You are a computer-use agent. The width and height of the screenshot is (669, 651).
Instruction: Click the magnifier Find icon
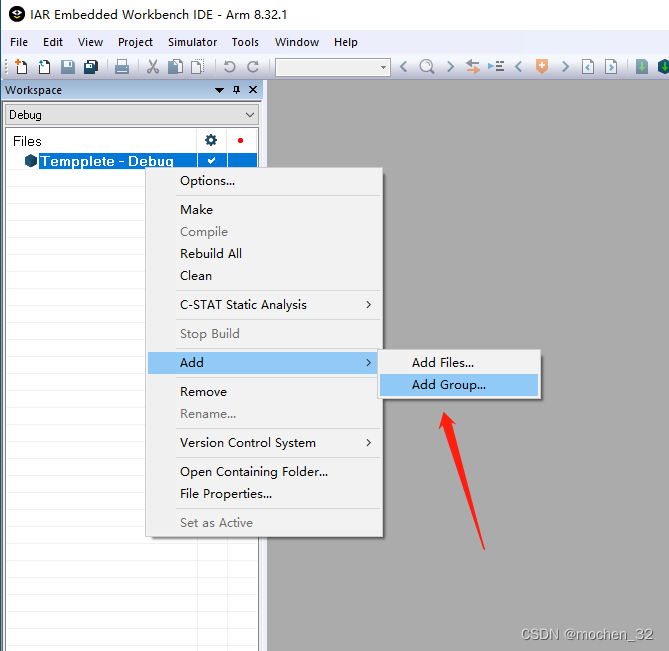427,67
